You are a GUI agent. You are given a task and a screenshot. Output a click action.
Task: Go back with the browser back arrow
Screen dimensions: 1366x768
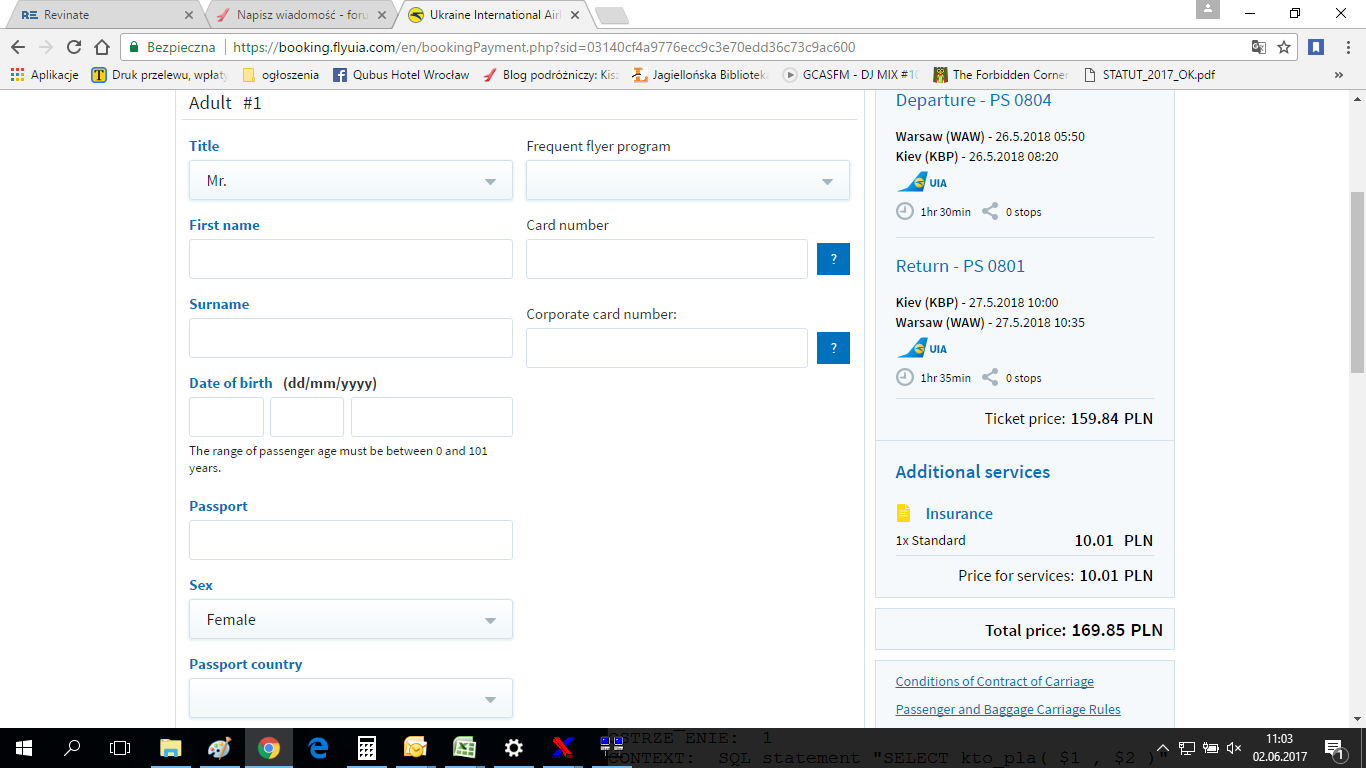(x=17, y=47)
